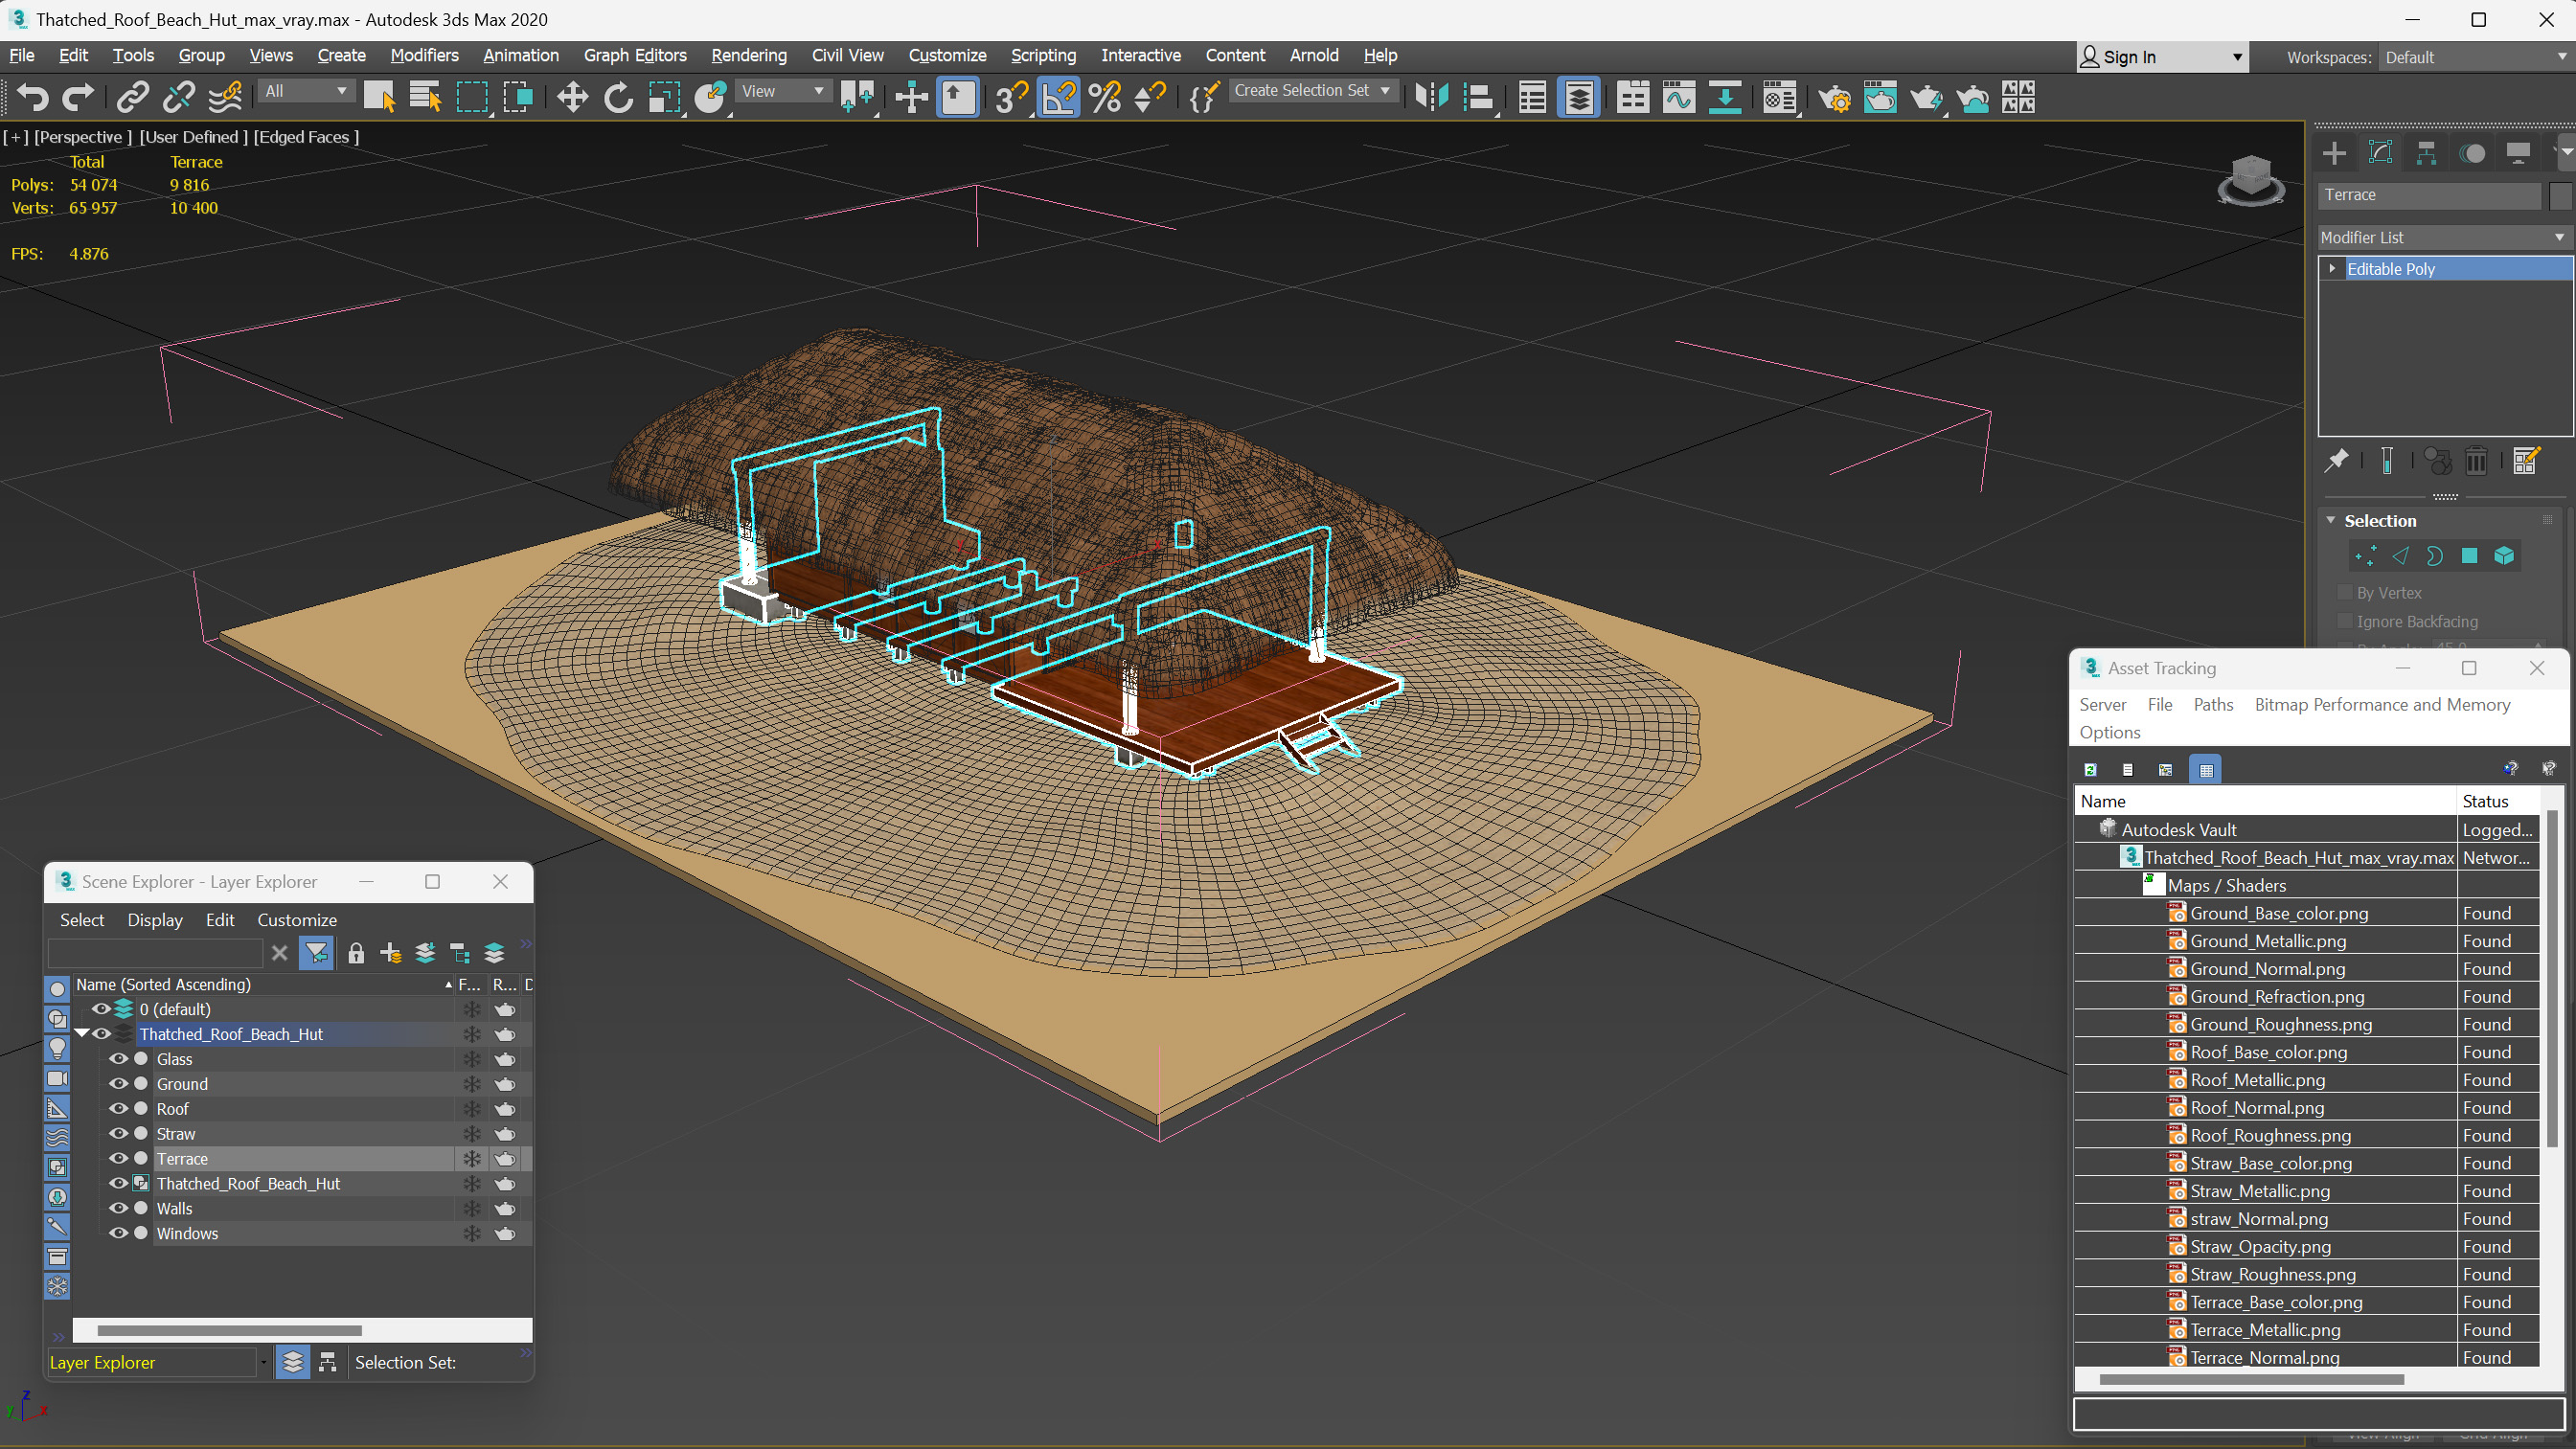Click the Asset Tracking horizontal scrollbar
The width and height of the screenshot is (2576, 1449).
[2251, 1380]
